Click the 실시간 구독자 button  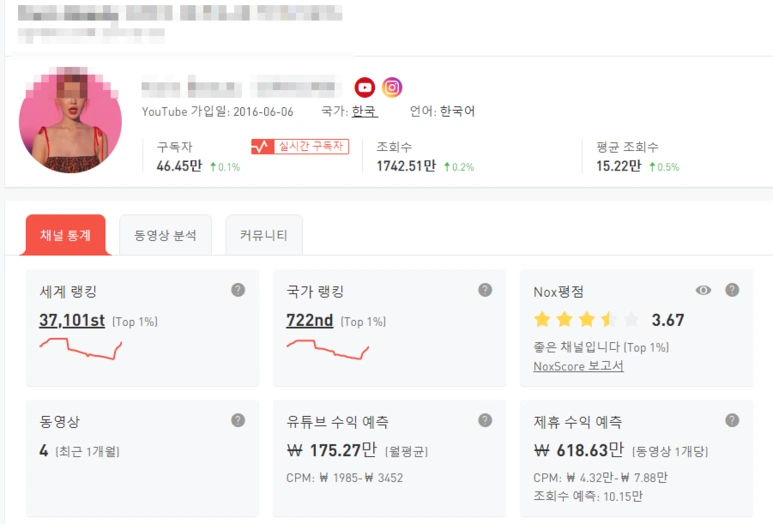click(300, 146)
